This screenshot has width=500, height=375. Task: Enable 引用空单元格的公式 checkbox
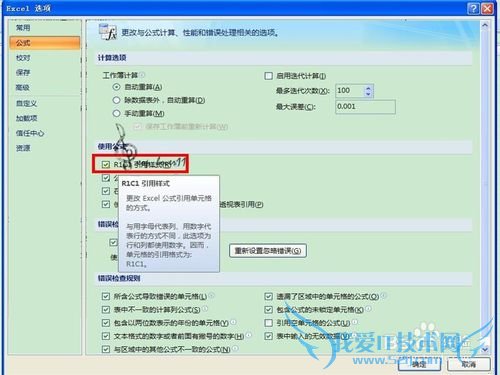tap(269, 323)
